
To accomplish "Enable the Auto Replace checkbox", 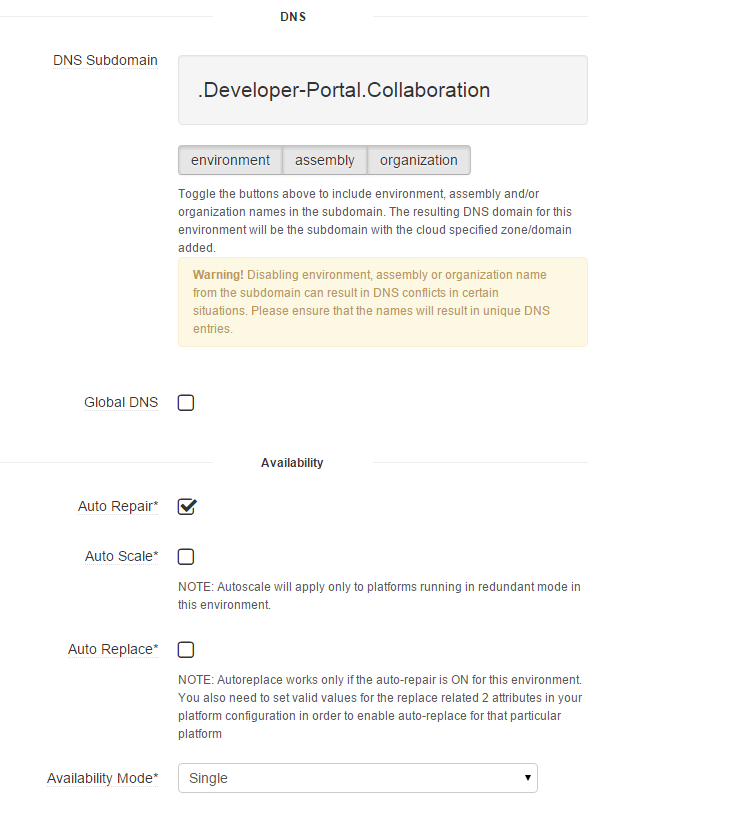I will point(185,649).
